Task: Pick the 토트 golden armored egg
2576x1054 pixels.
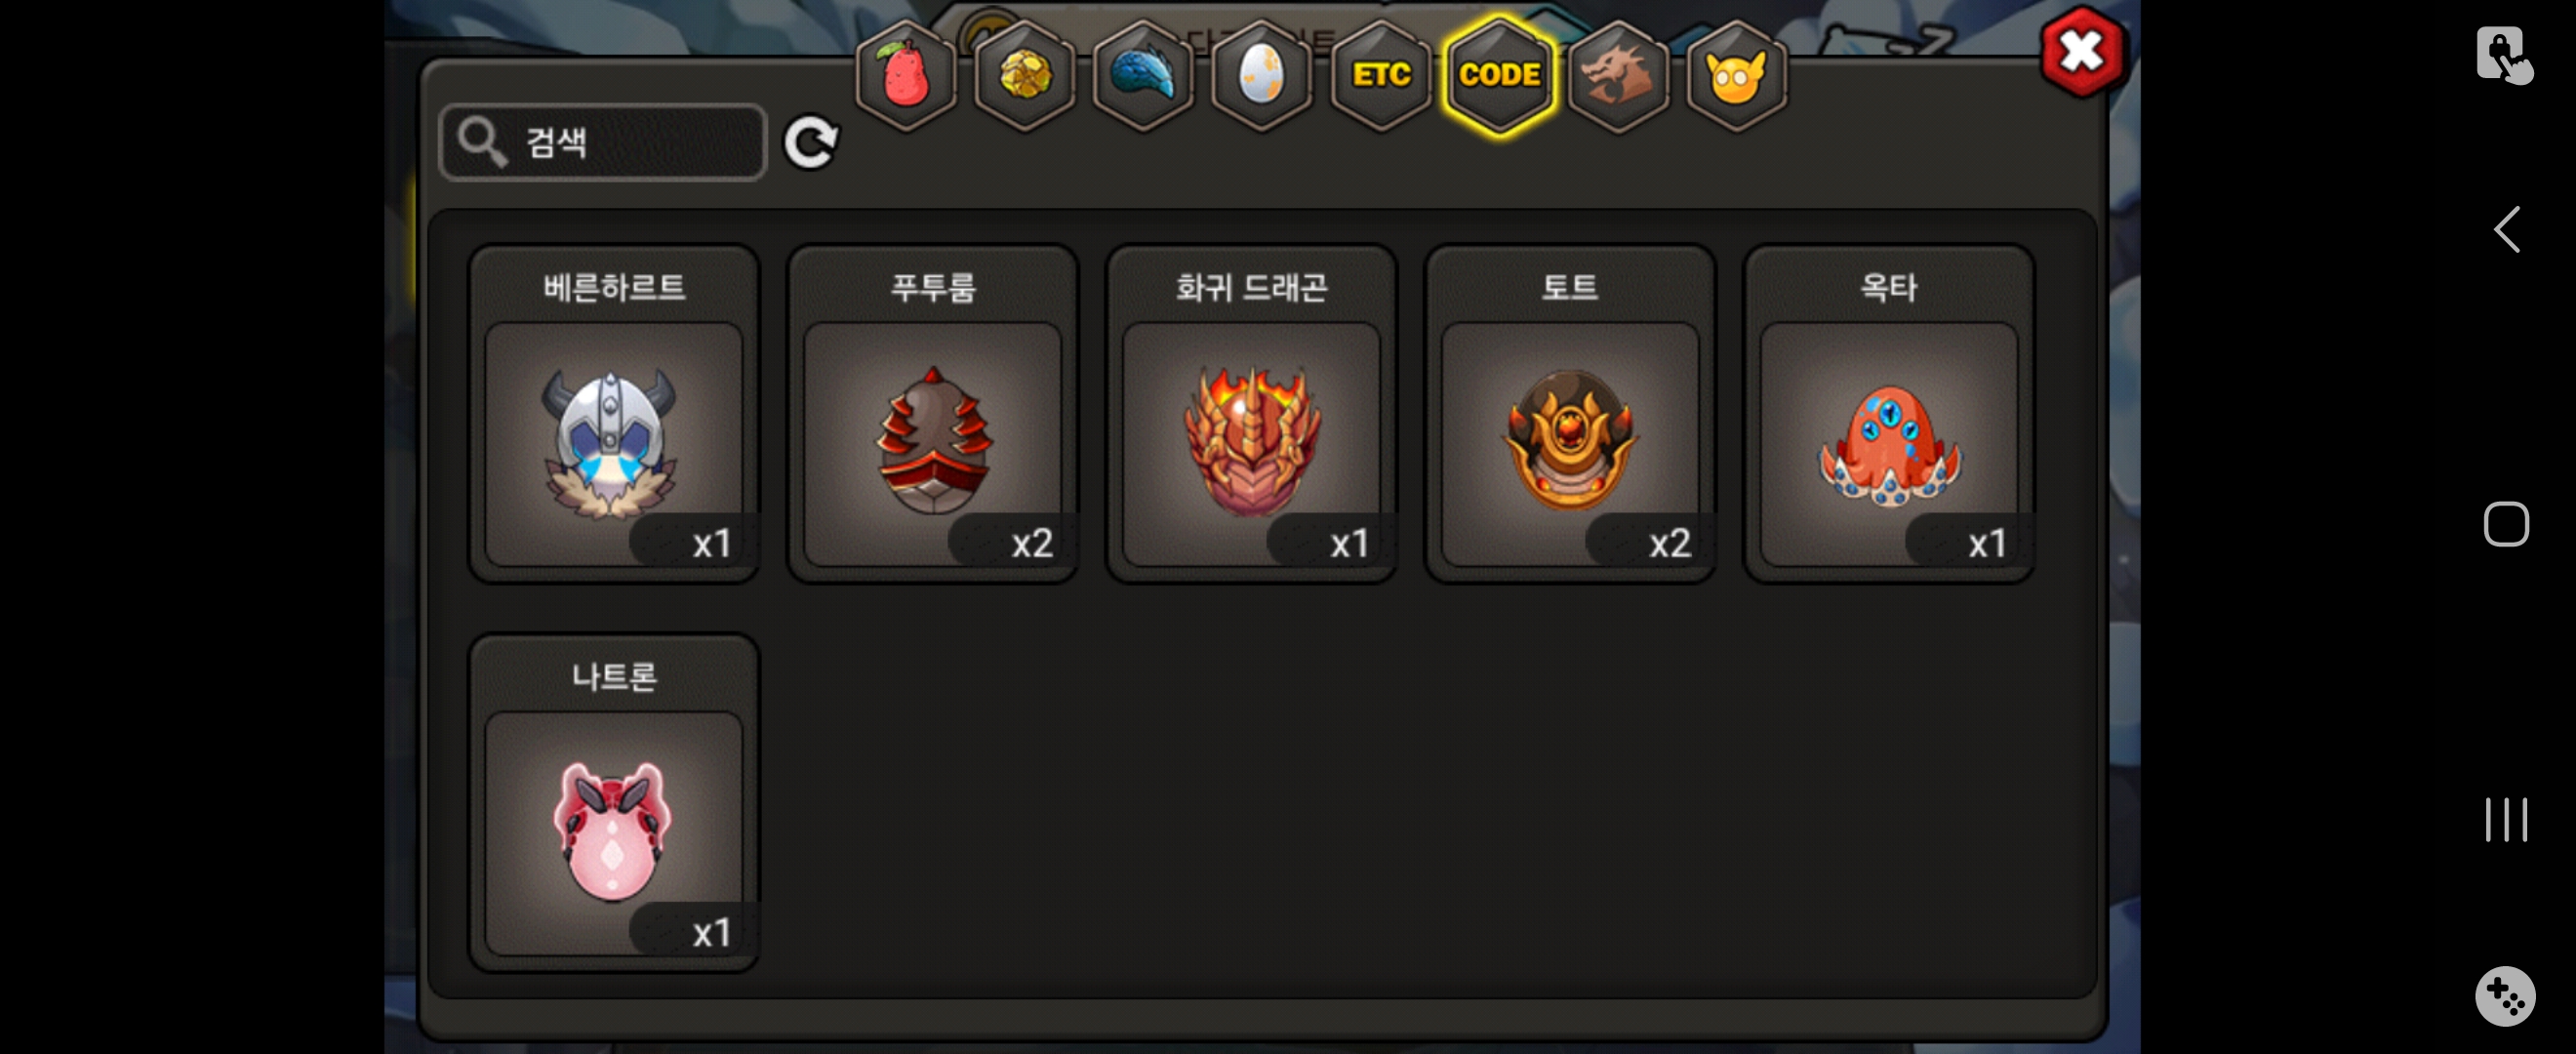Action: coord(1570,414)
